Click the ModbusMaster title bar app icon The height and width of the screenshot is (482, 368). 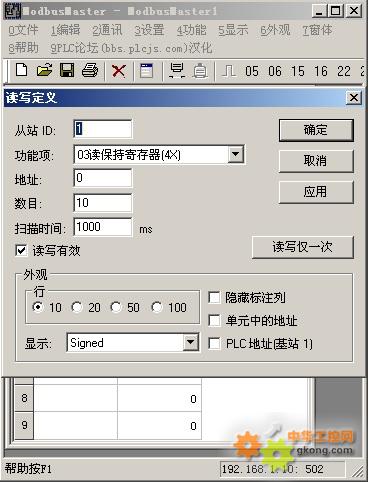pos(13,11)
